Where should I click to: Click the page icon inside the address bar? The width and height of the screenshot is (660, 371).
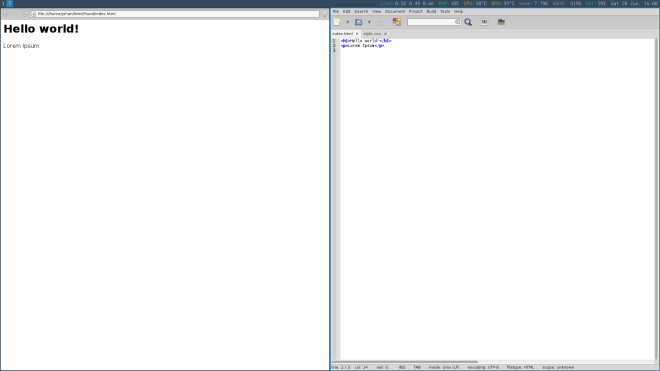click(x=34, y=14)
